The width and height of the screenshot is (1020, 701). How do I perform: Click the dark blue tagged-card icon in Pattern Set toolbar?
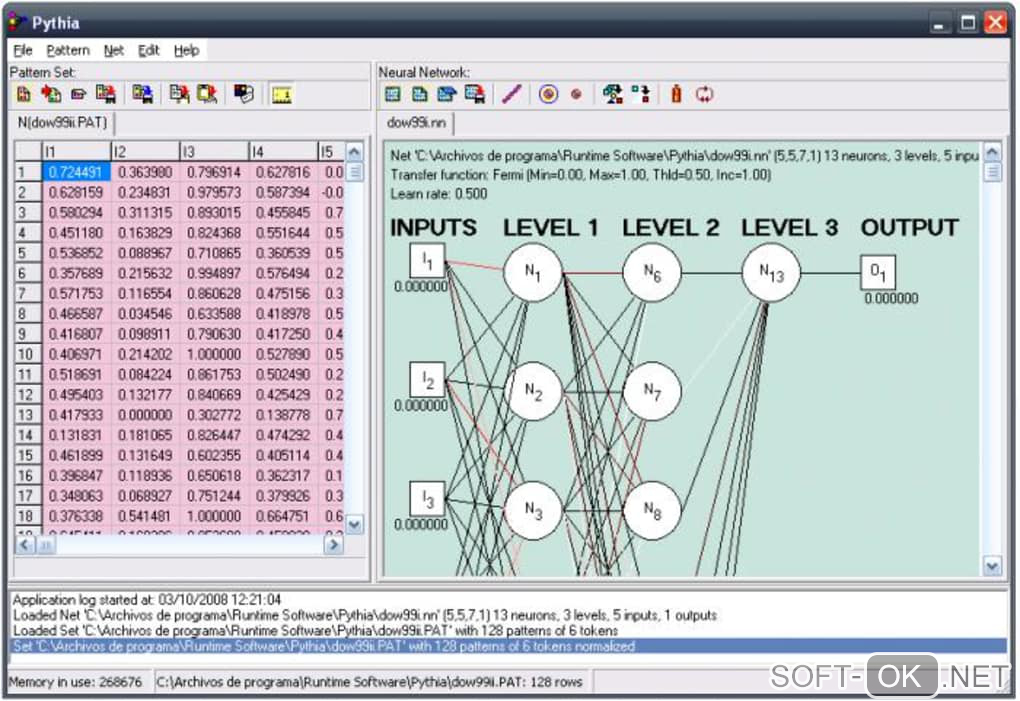tap(244, 95)
